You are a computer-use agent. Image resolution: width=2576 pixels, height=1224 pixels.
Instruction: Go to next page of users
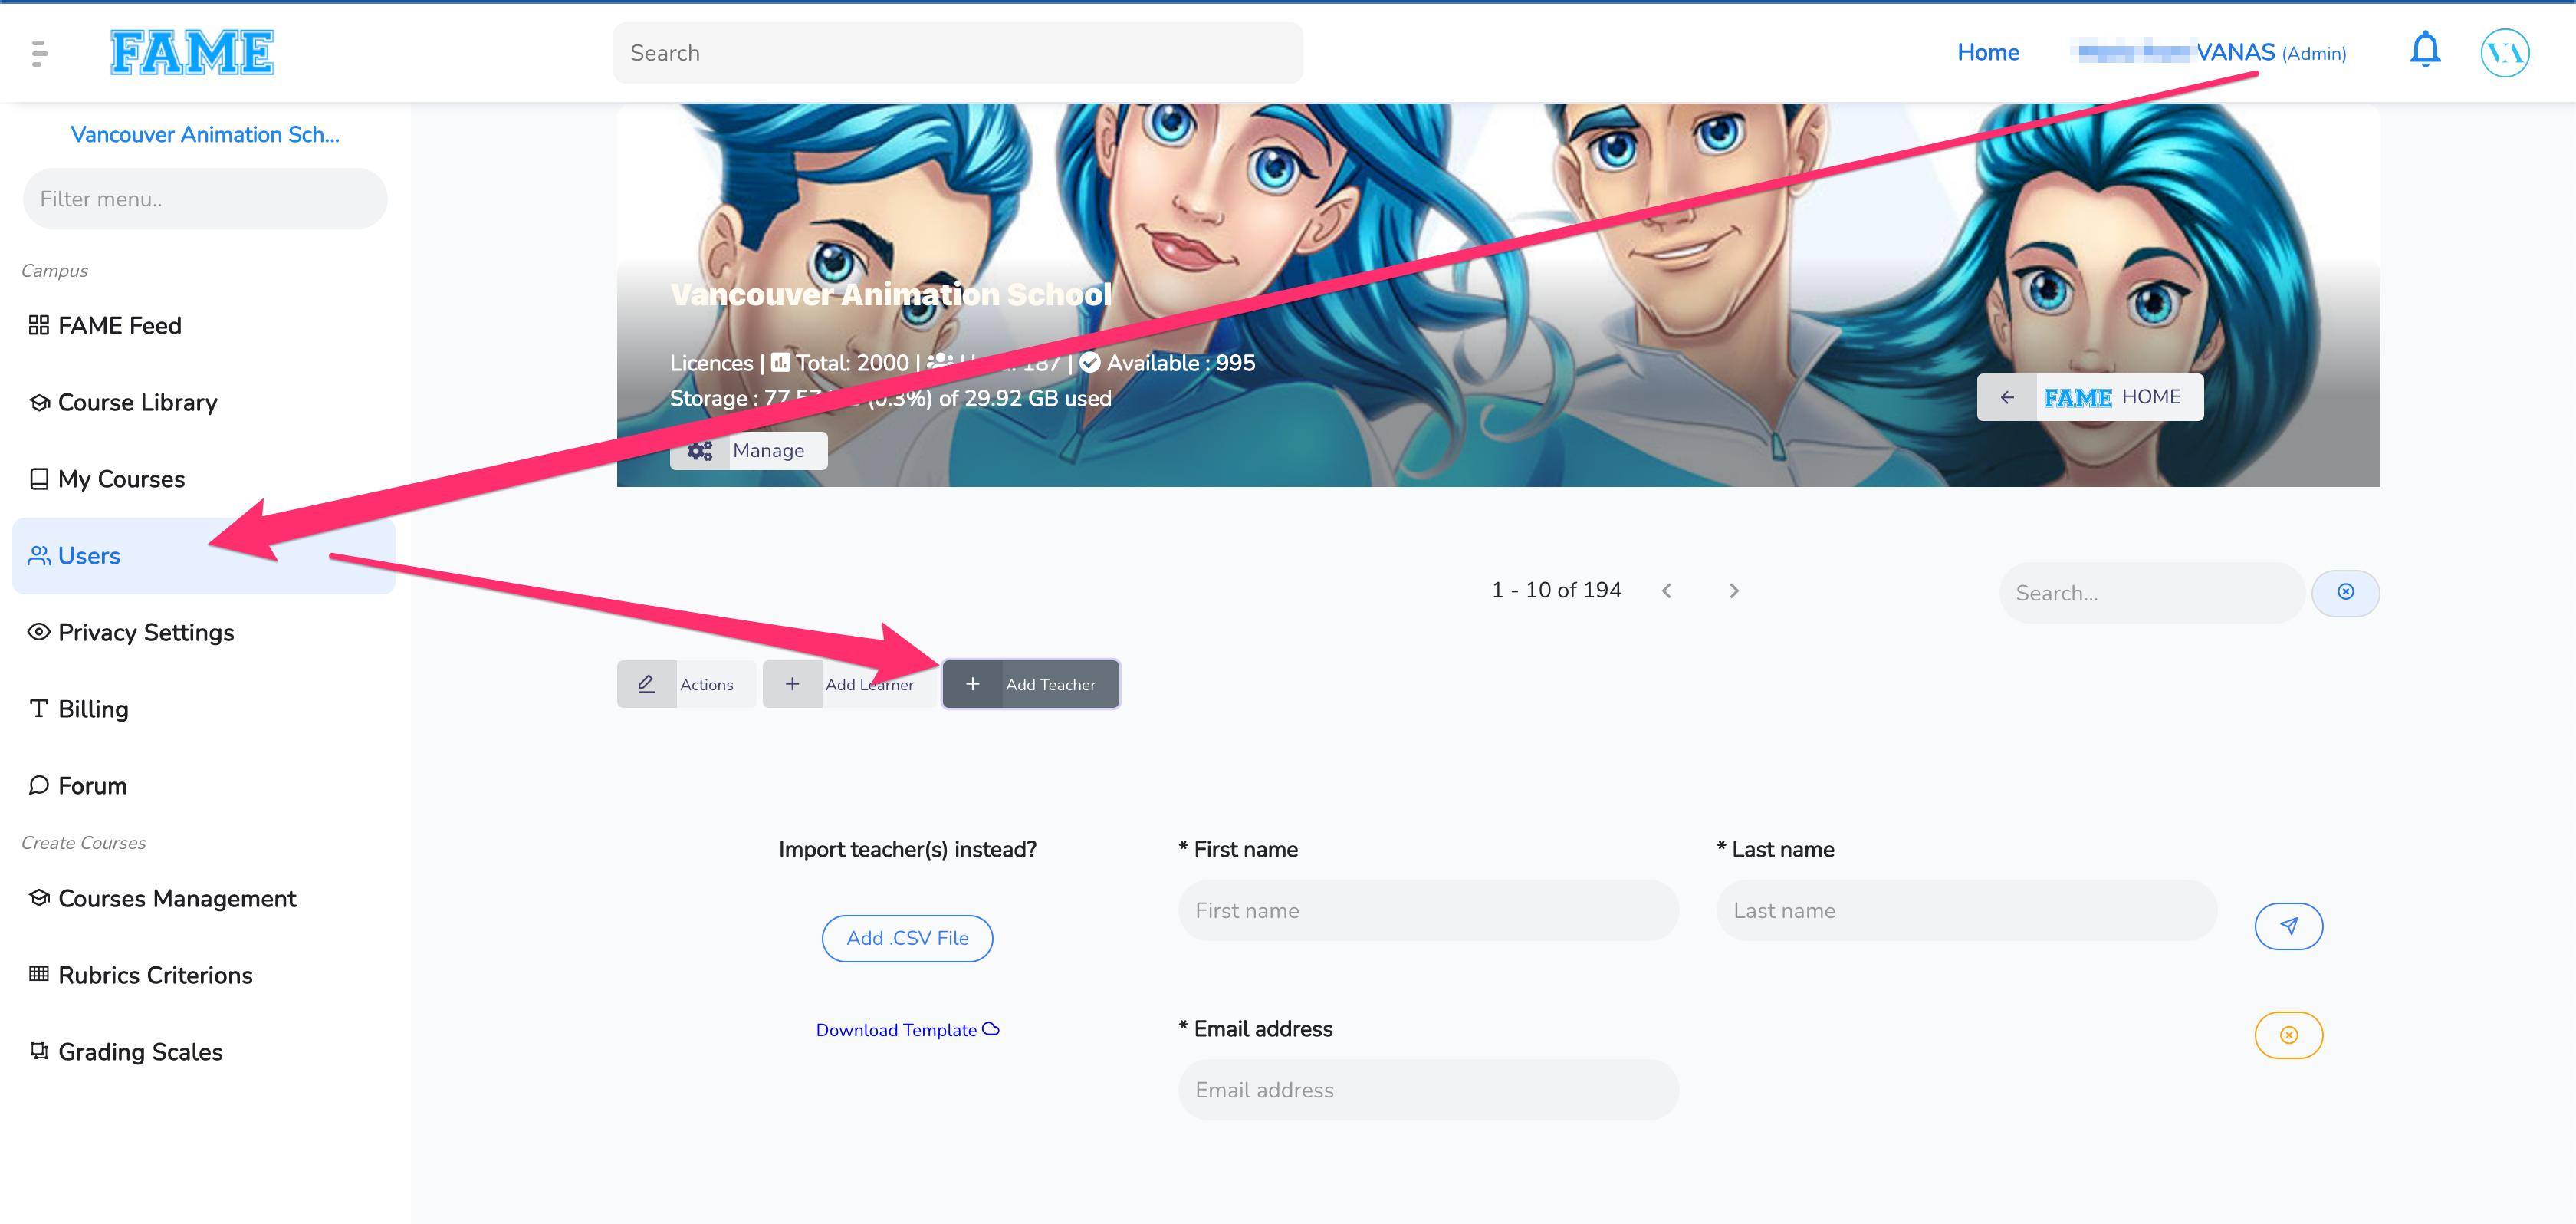click(x=1734, y=591)
